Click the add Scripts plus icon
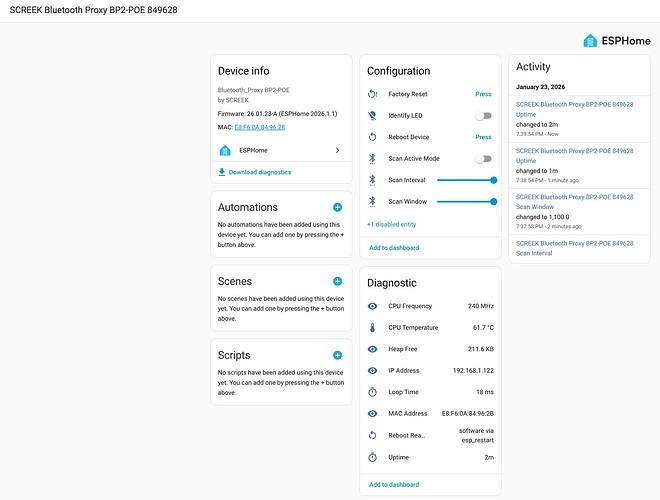This screenshot has width=660, height=500. tap(337, 355)
